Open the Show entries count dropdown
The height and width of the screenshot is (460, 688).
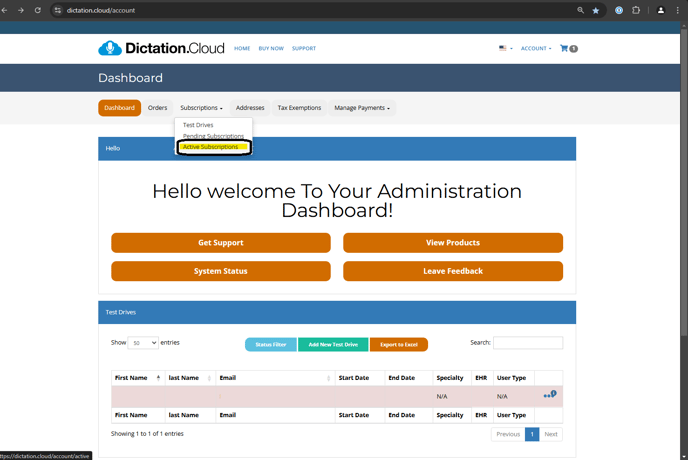[143, 343]
